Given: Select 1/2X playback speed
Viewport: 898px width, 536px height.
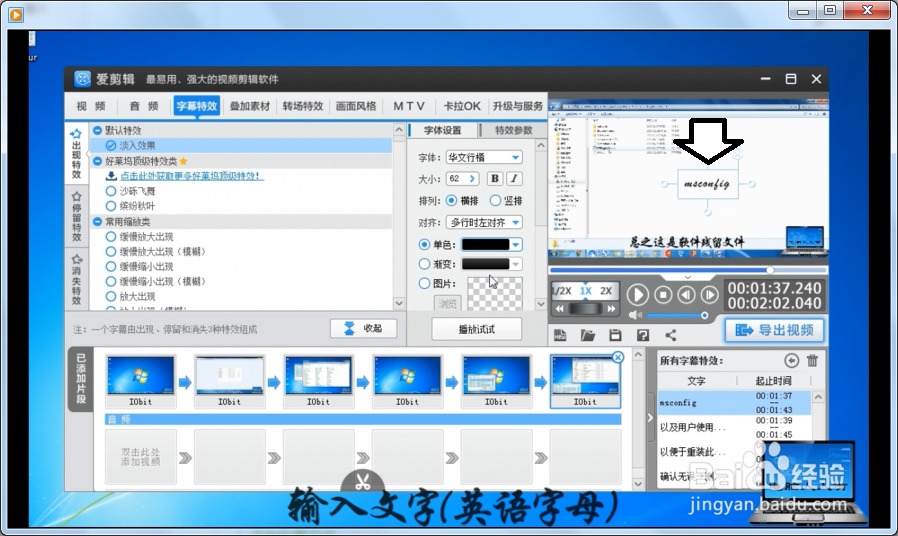Looking at the screenshot, I should click(562, 291).
